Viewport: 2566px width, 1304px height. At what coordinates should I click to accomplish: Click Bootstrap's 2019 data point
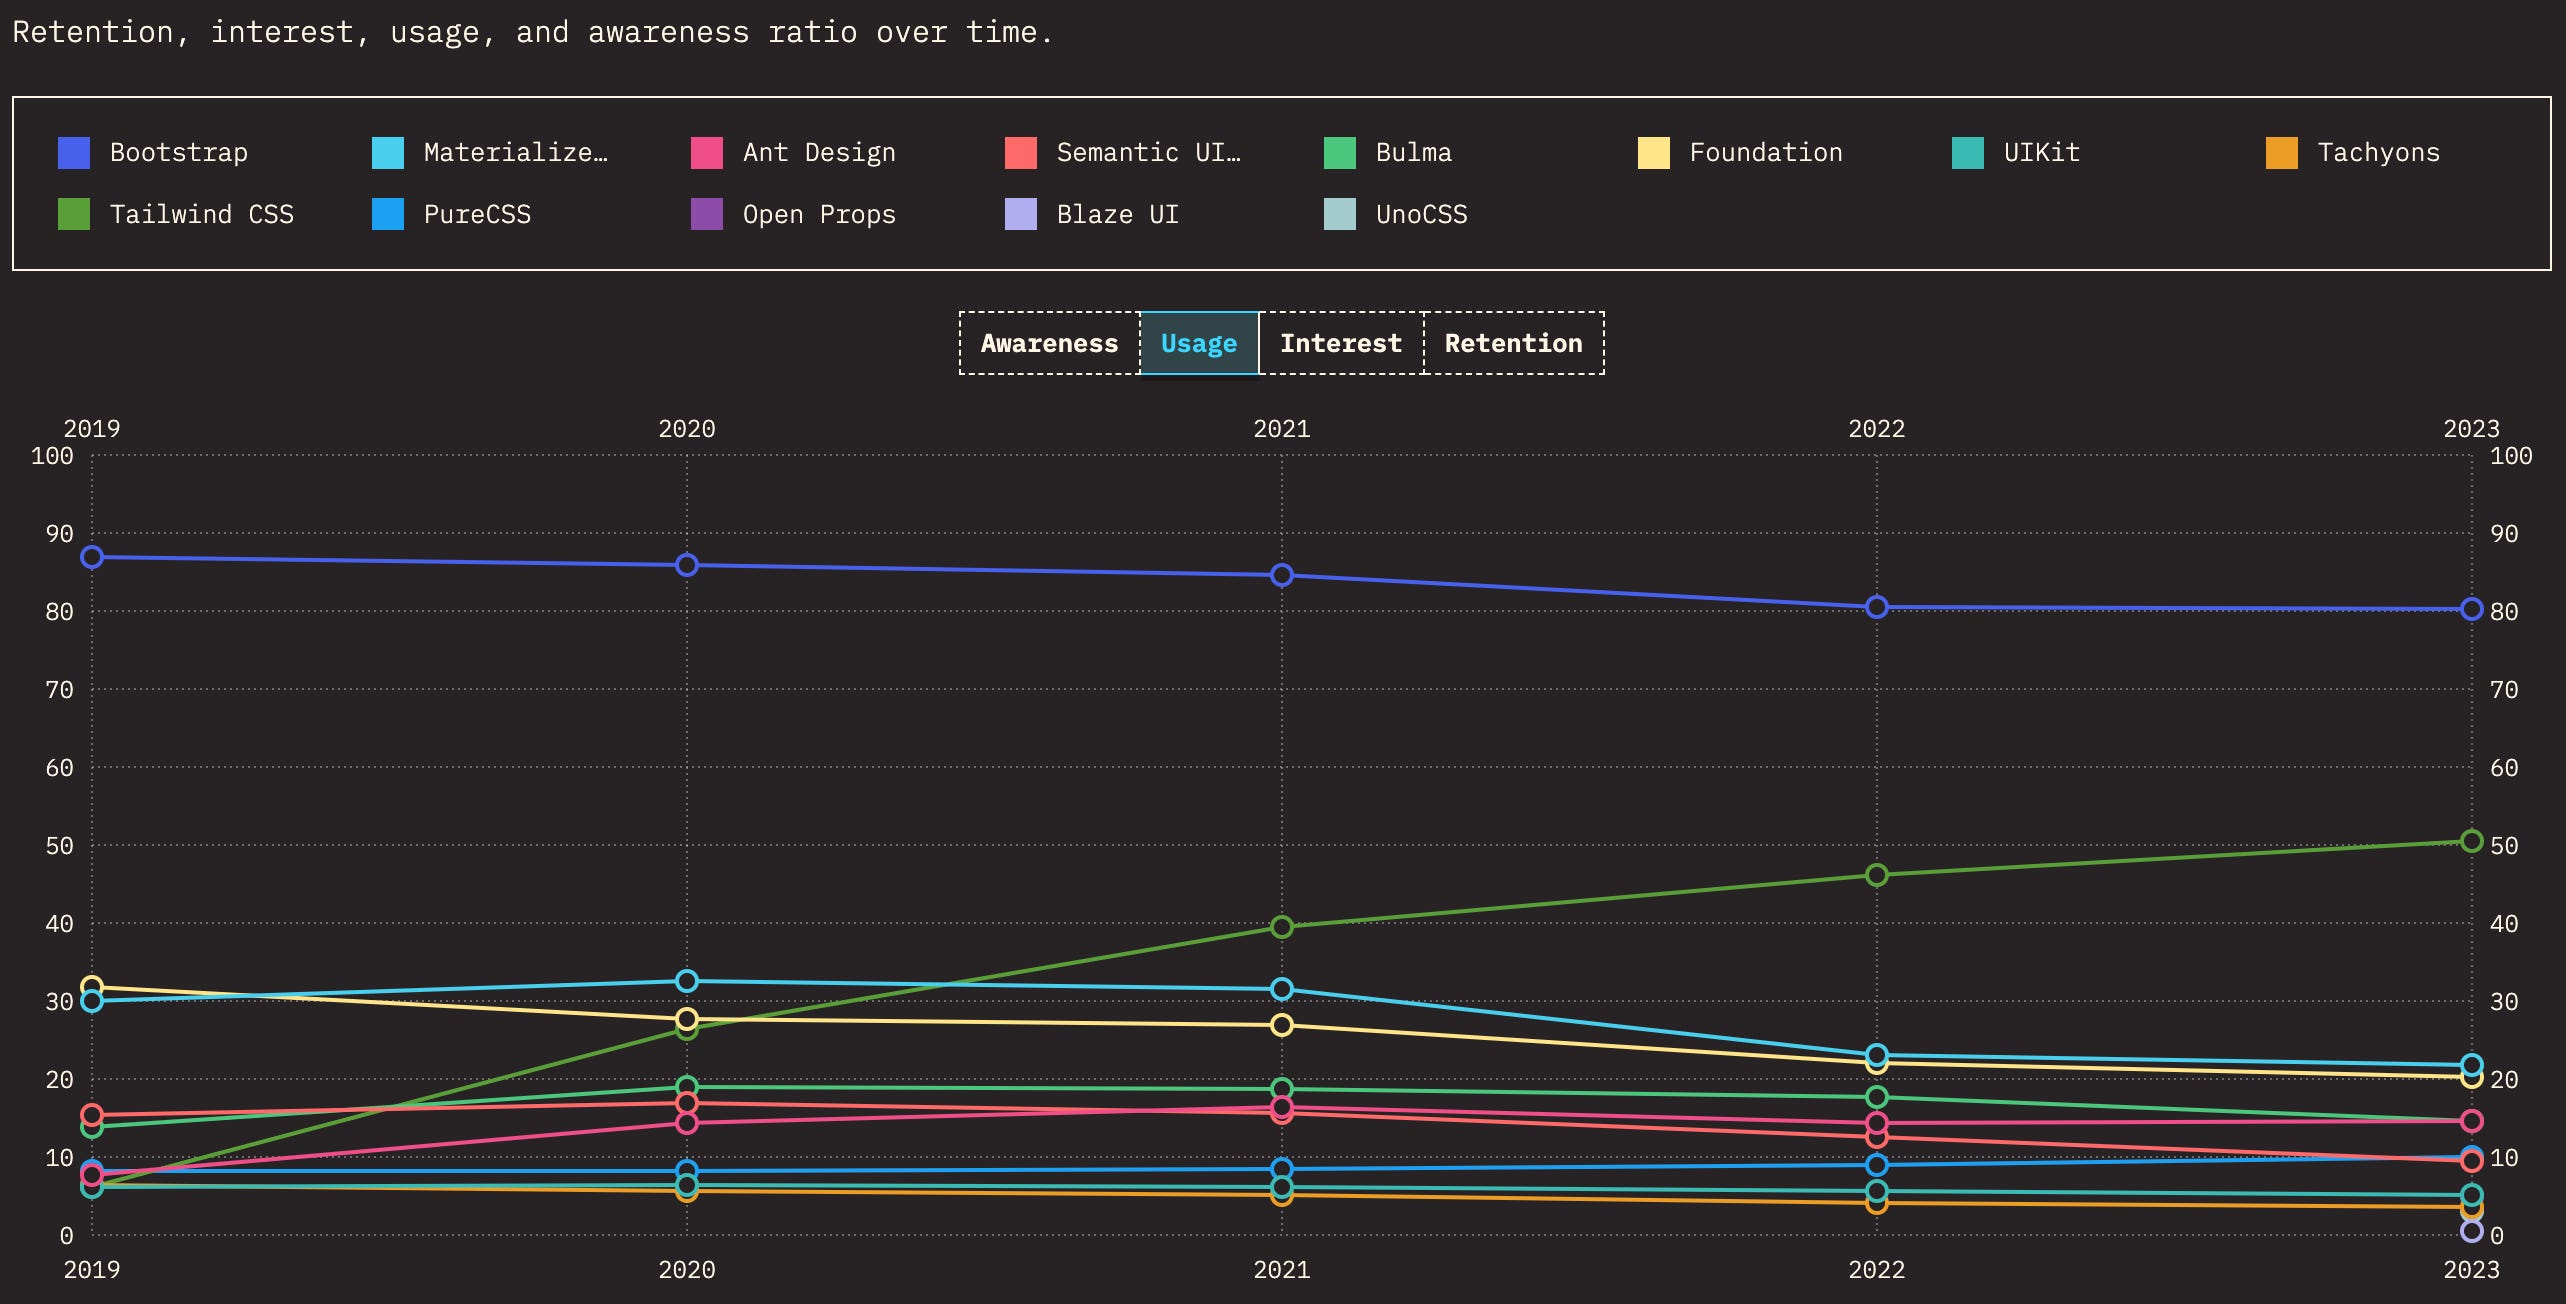(x=92, y=557)
